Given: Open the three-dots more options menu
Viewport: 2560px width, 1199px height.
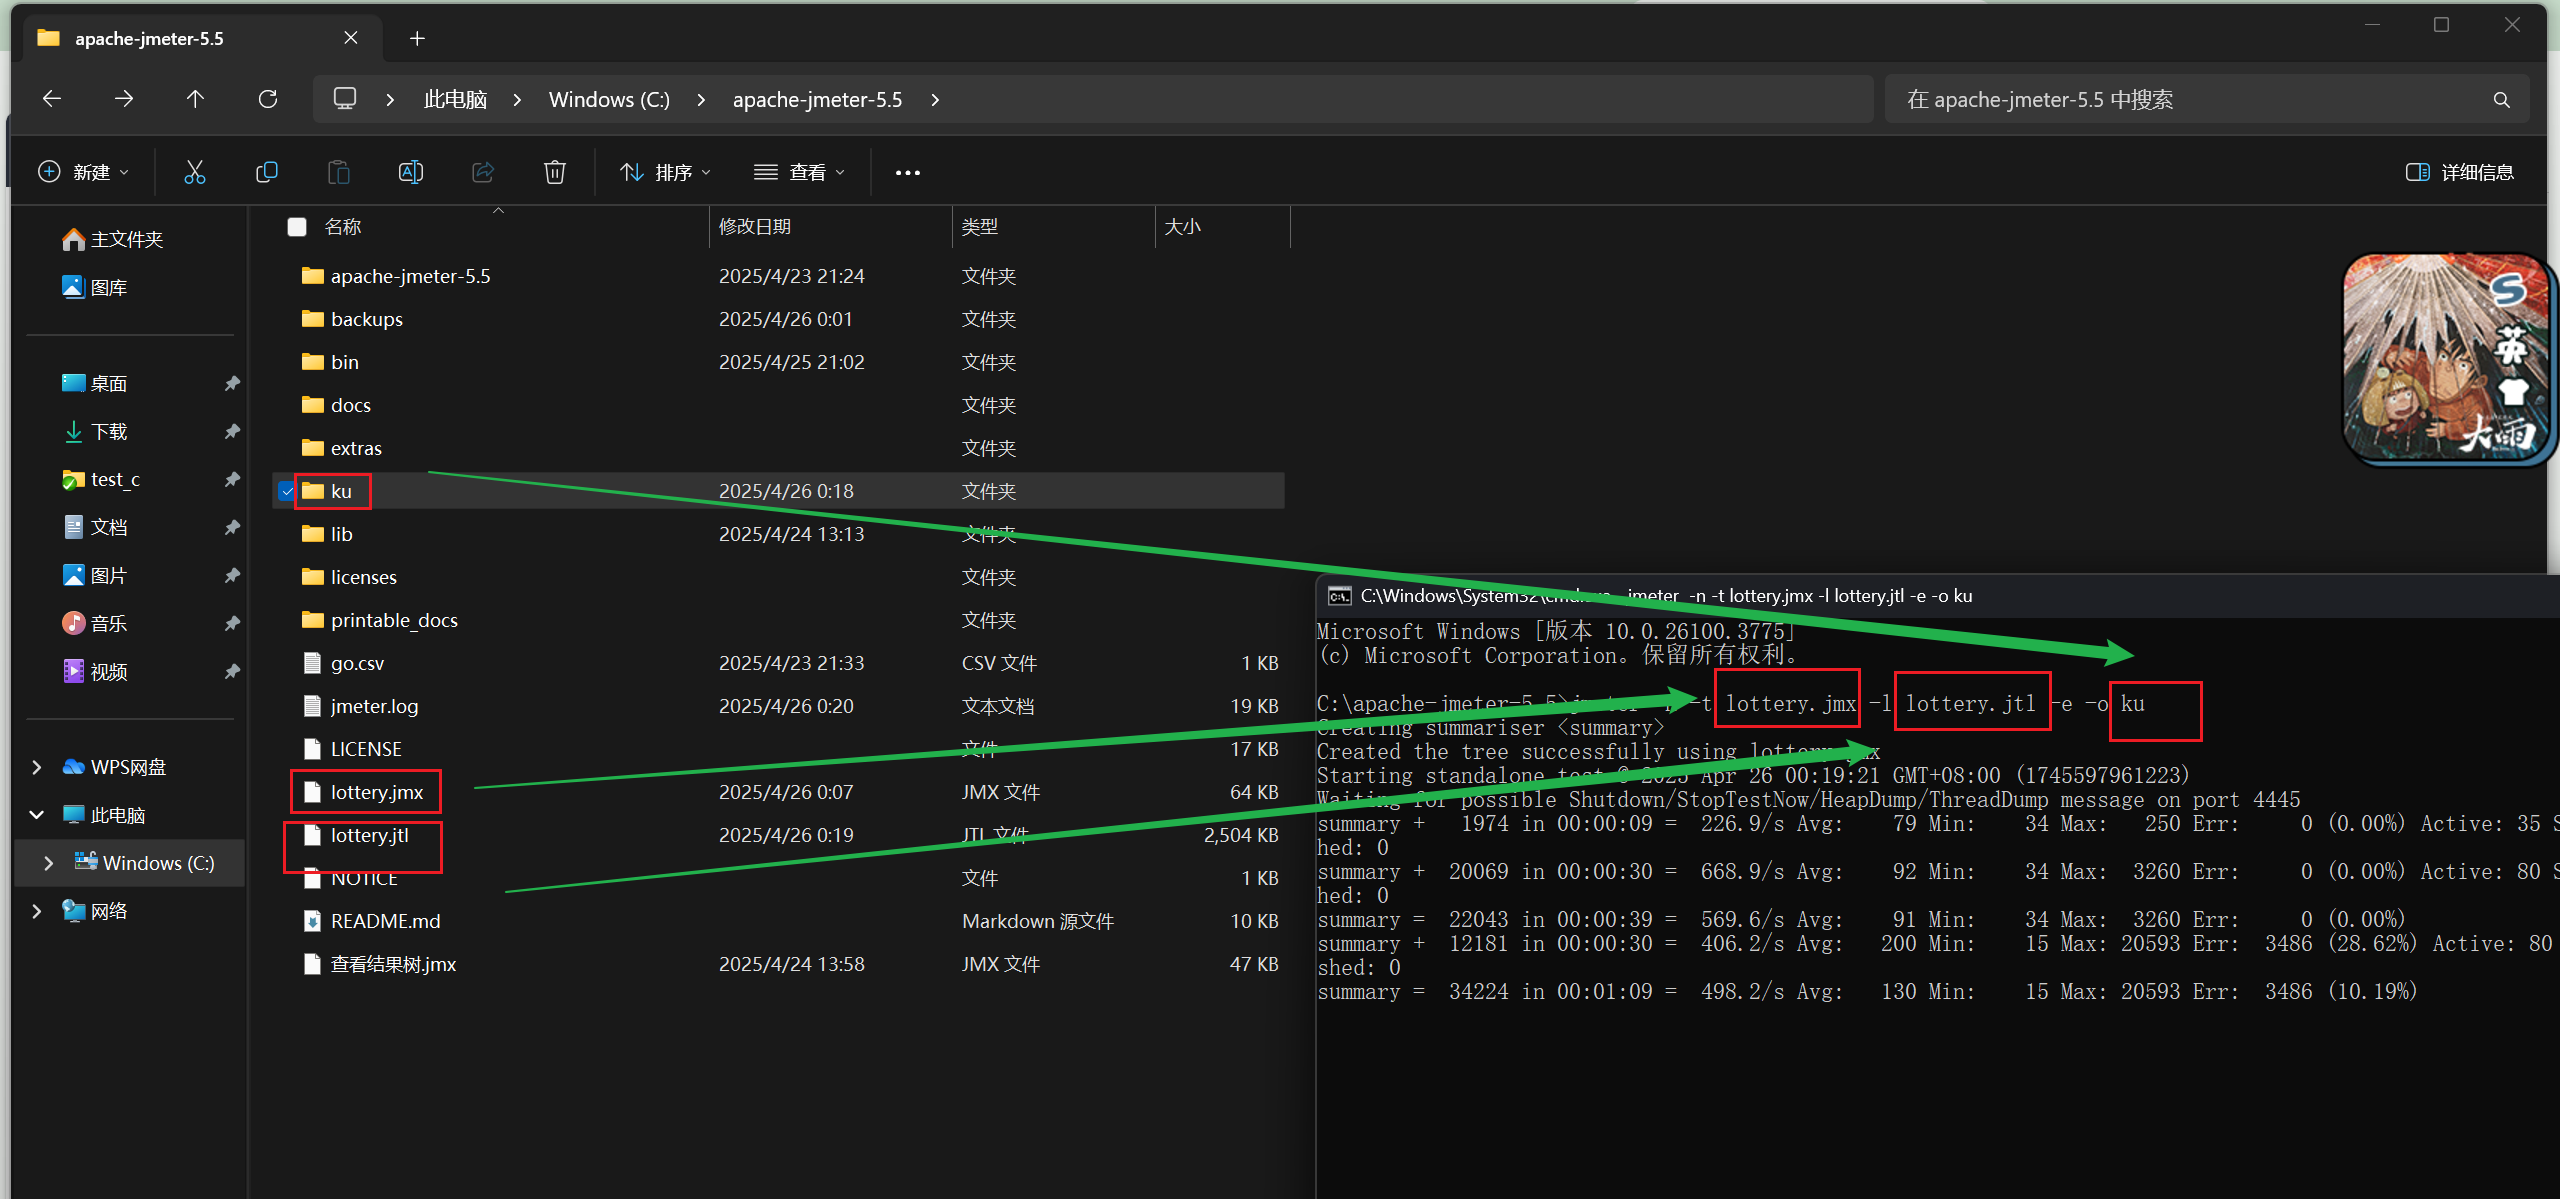Looking at the screenshot, I should click(x=907, y=172).
